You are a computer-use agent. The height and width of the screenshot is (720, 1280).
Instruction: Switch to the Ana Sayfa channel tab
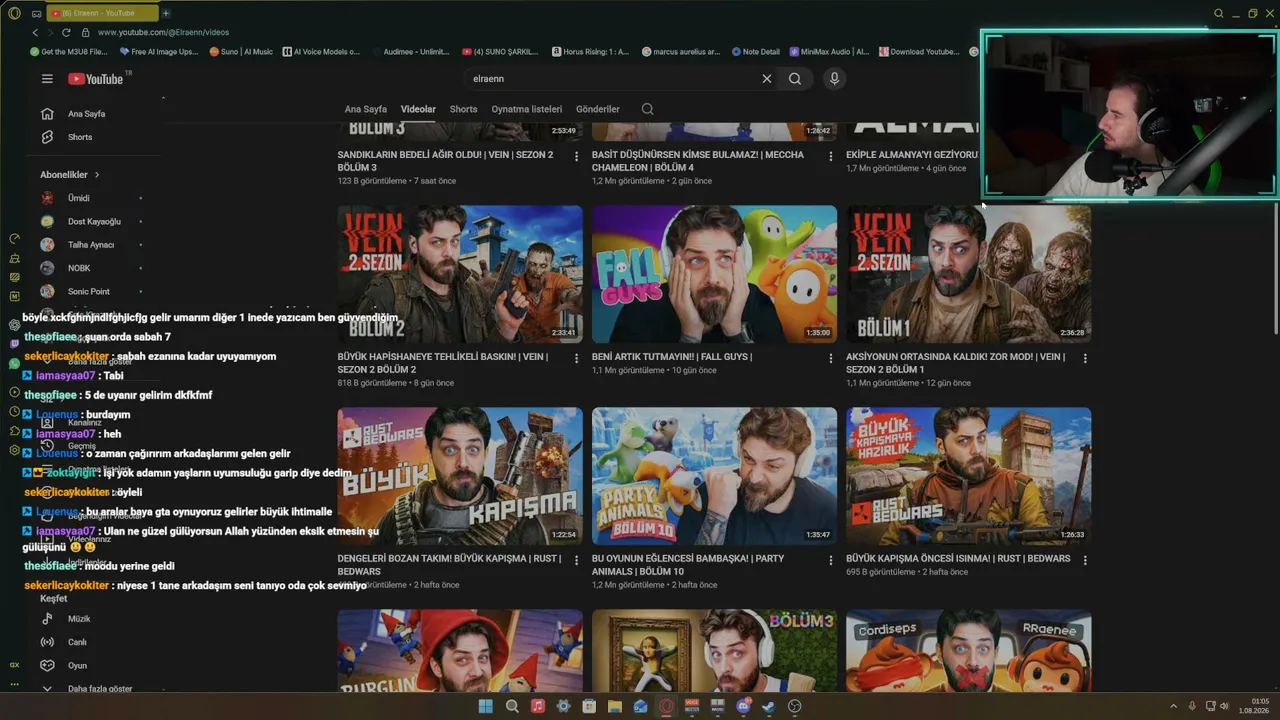click(366, 109)
